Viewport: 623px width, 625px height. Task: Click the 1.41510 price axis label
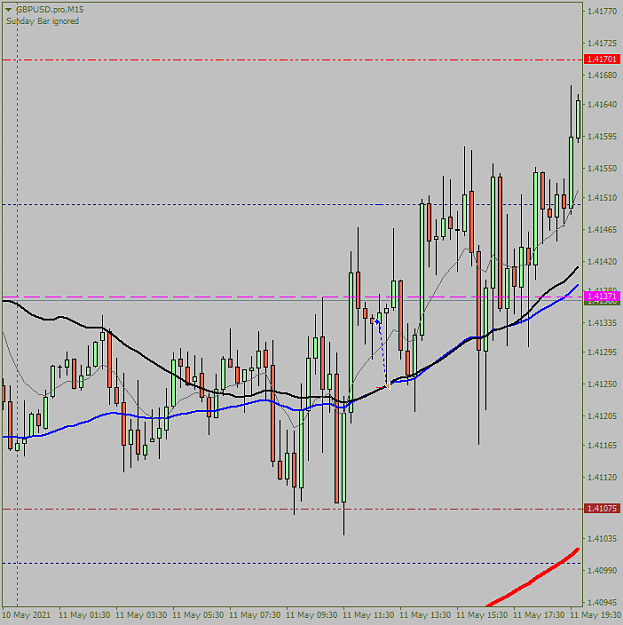tap(602, 198)
